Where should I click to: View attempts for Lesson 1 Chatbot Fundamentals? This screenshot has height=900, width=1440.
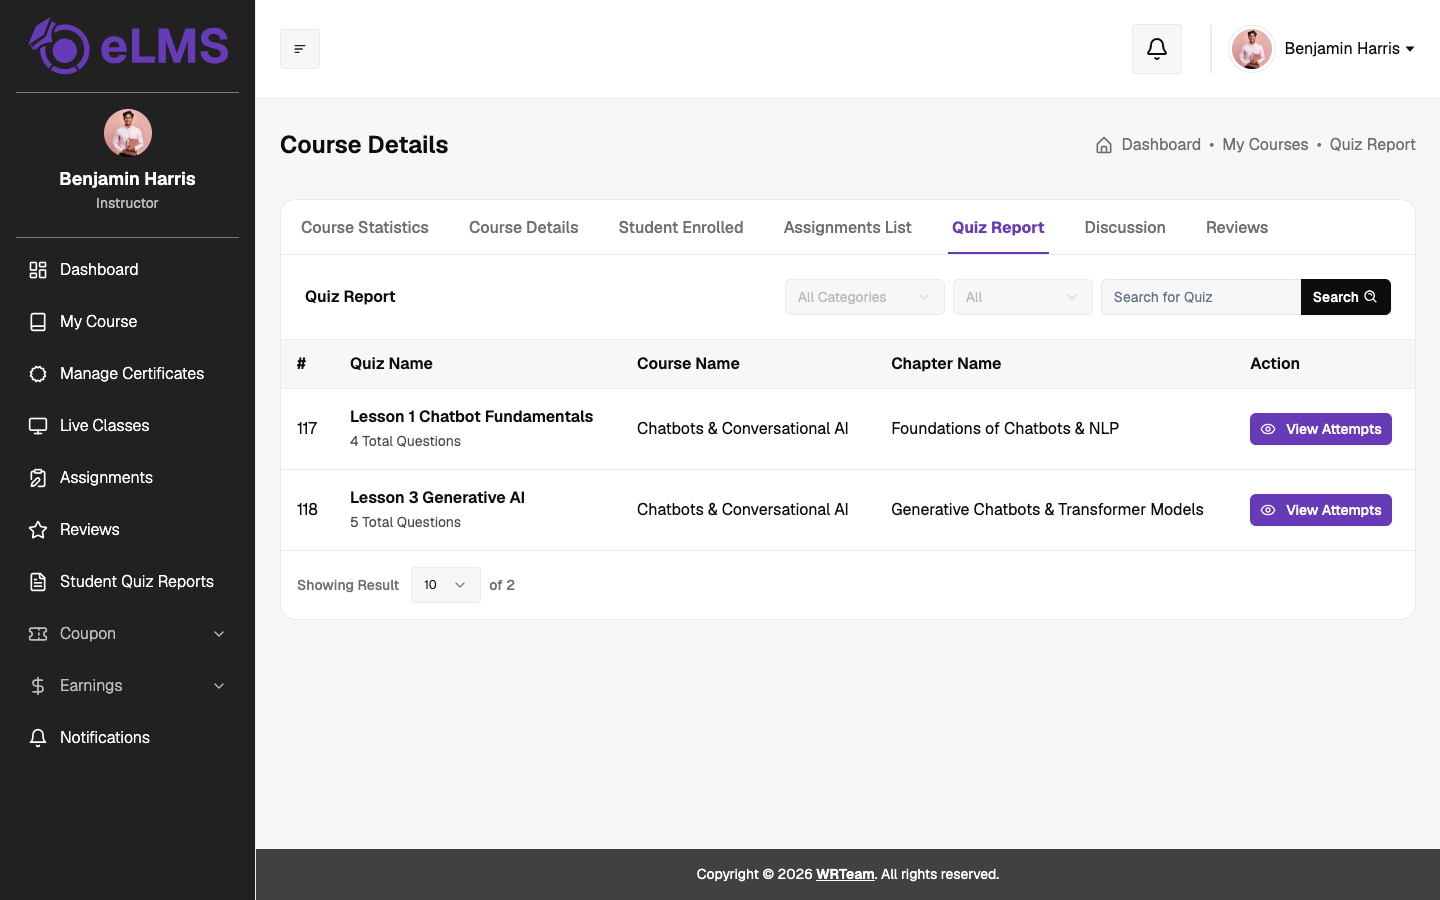tap(1321, 429)
